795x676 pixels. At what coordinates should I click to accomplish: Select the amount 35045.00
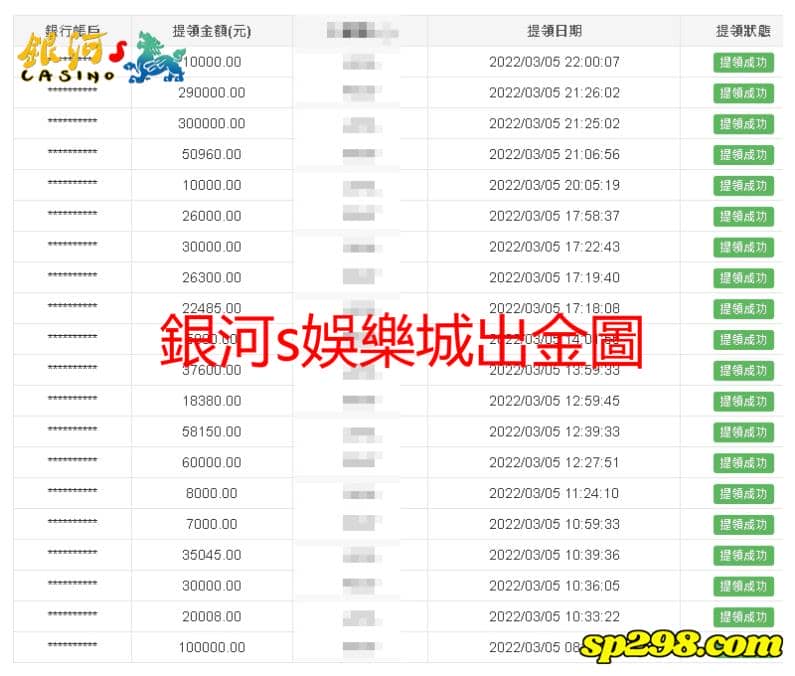coord(211,555)
